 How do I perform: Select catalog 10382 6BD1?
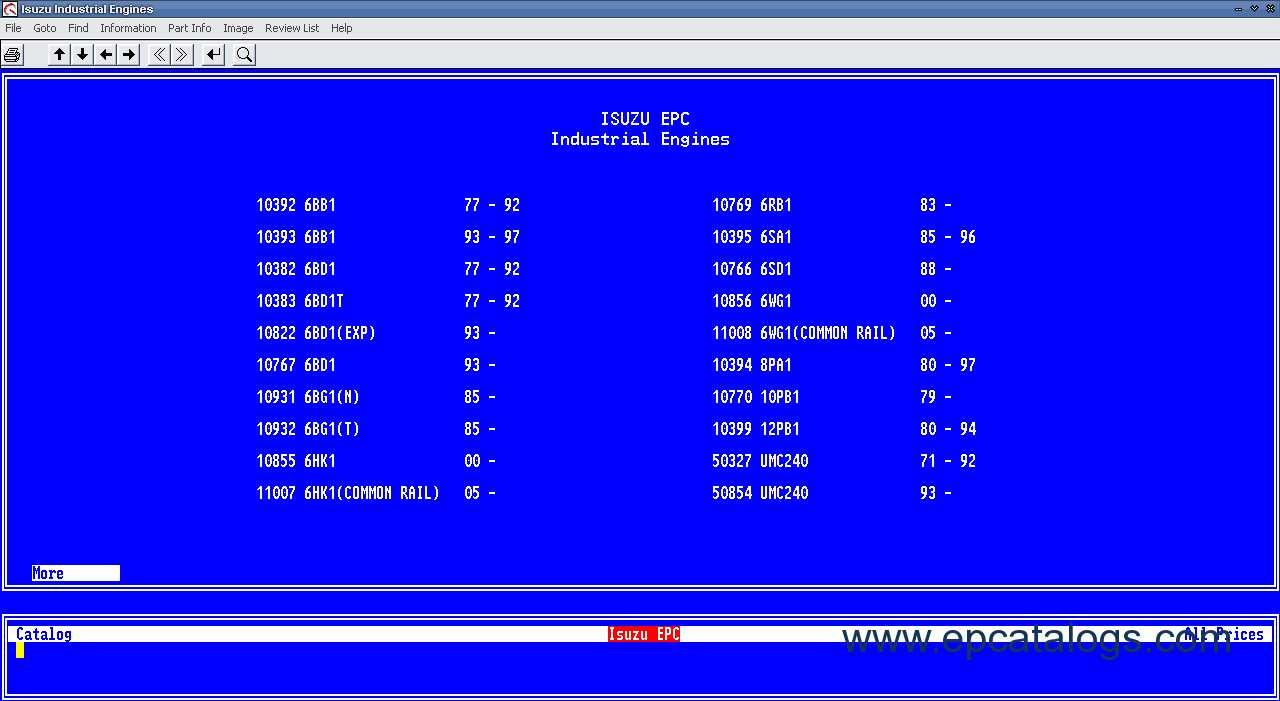coord(388,269)
